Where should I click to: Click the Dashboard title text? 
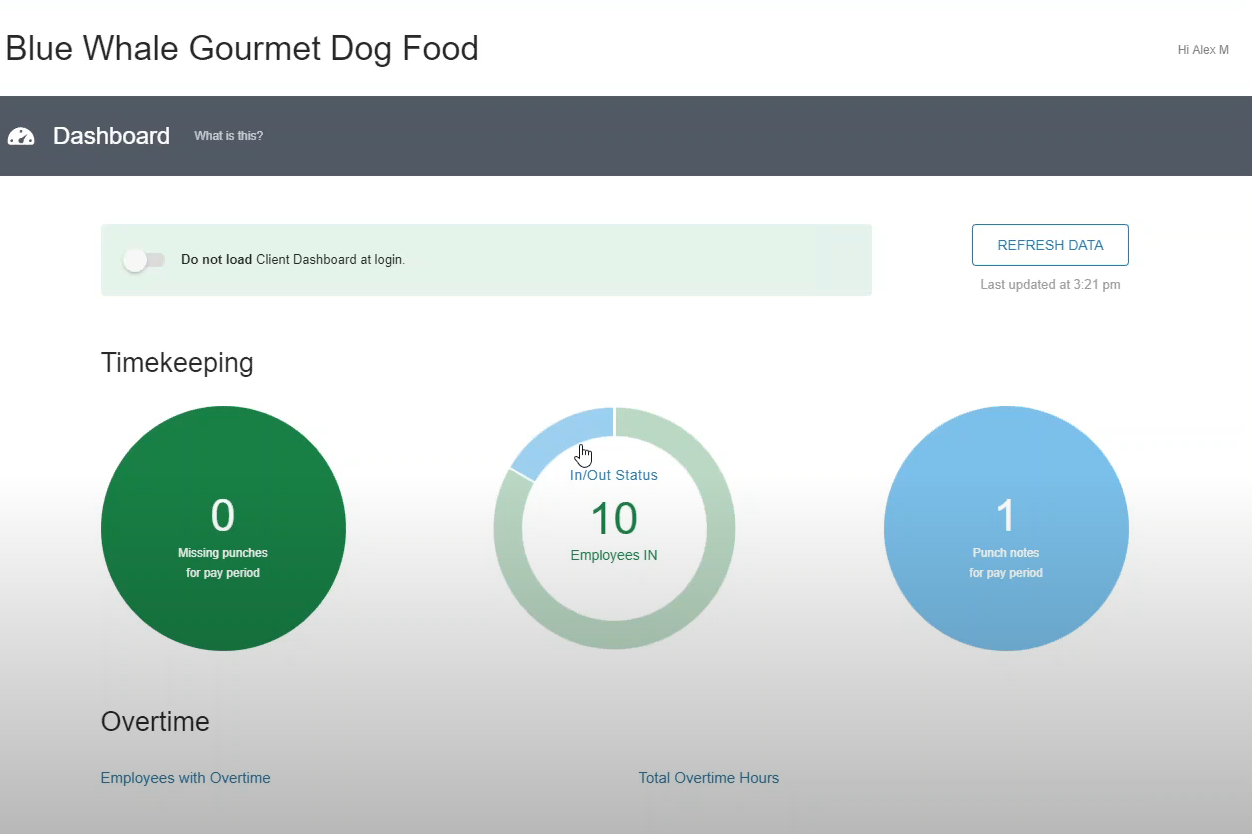(111, 136)
